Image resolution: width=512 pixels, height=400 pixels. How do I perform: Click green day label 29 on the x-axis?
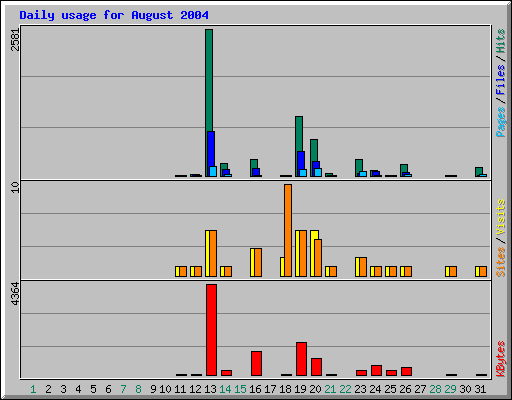click(x=450, y=389)
